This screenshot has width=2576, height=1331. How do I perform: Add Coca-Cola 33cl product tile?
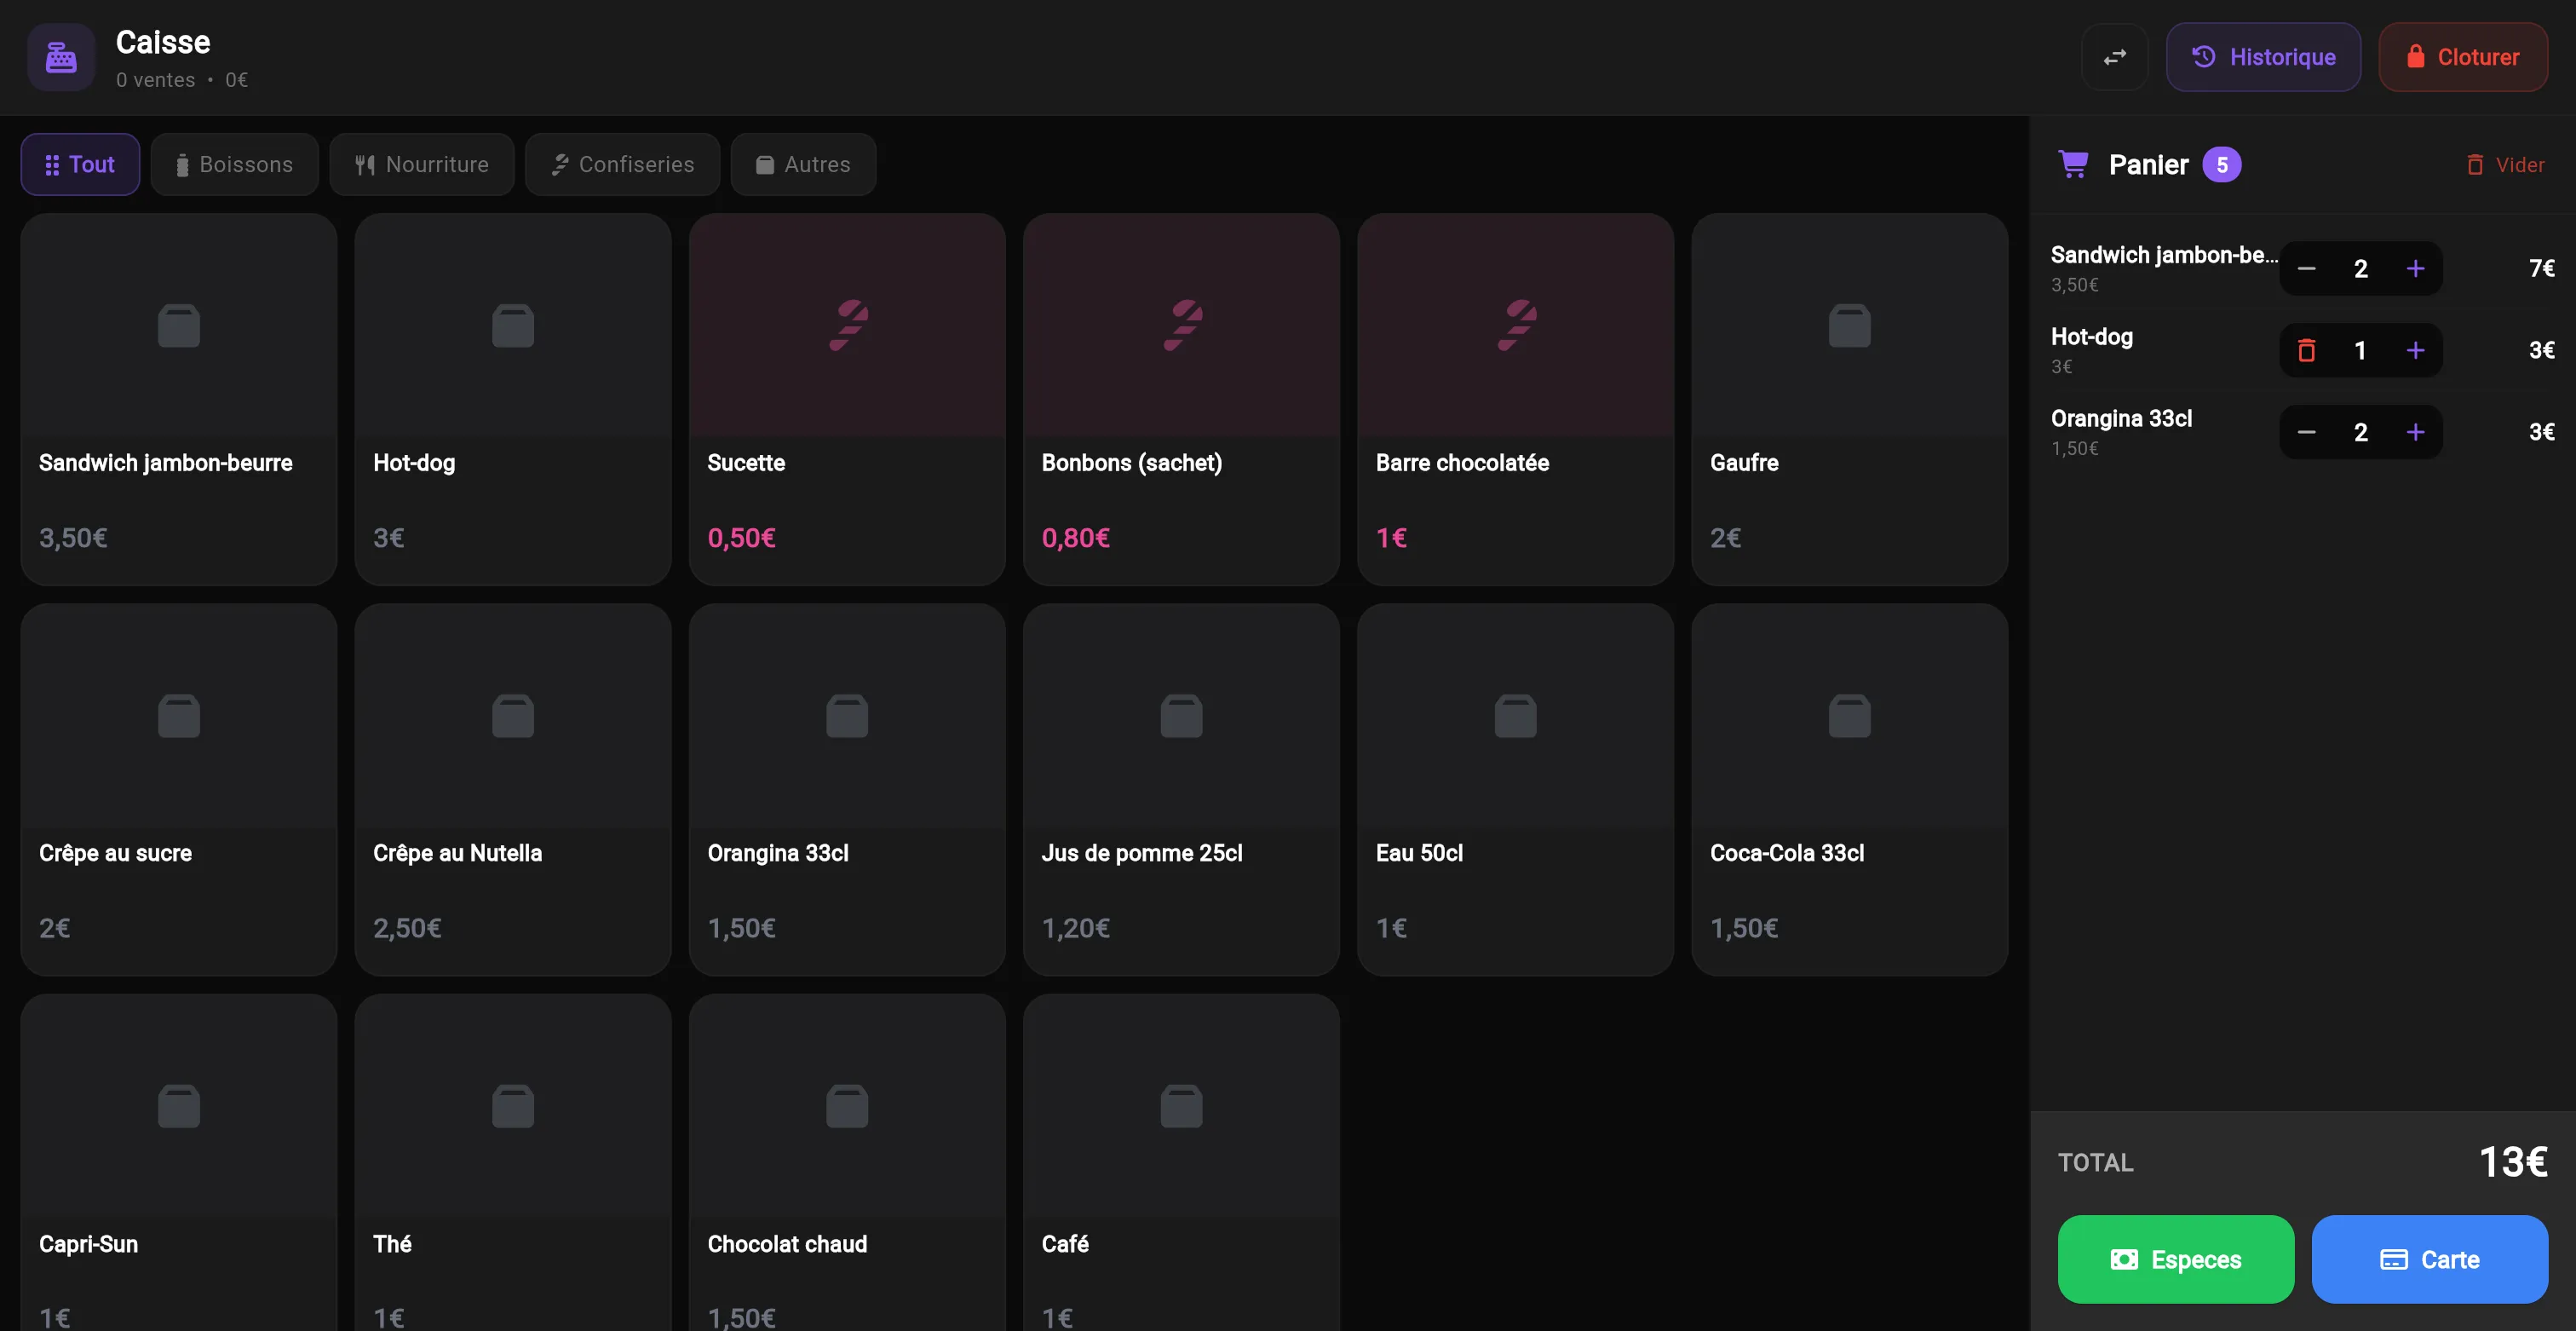click(1848, 789)
